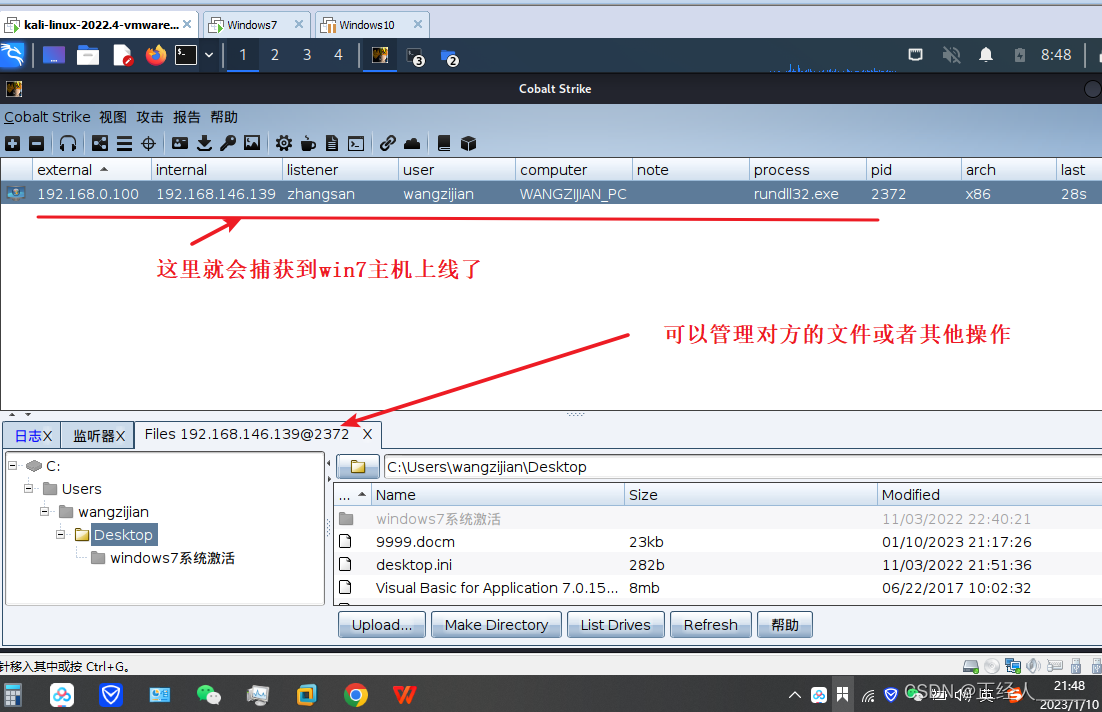1102x712 pixels.
Task: Click the Upload... button
Action: [x=382, y=625]
